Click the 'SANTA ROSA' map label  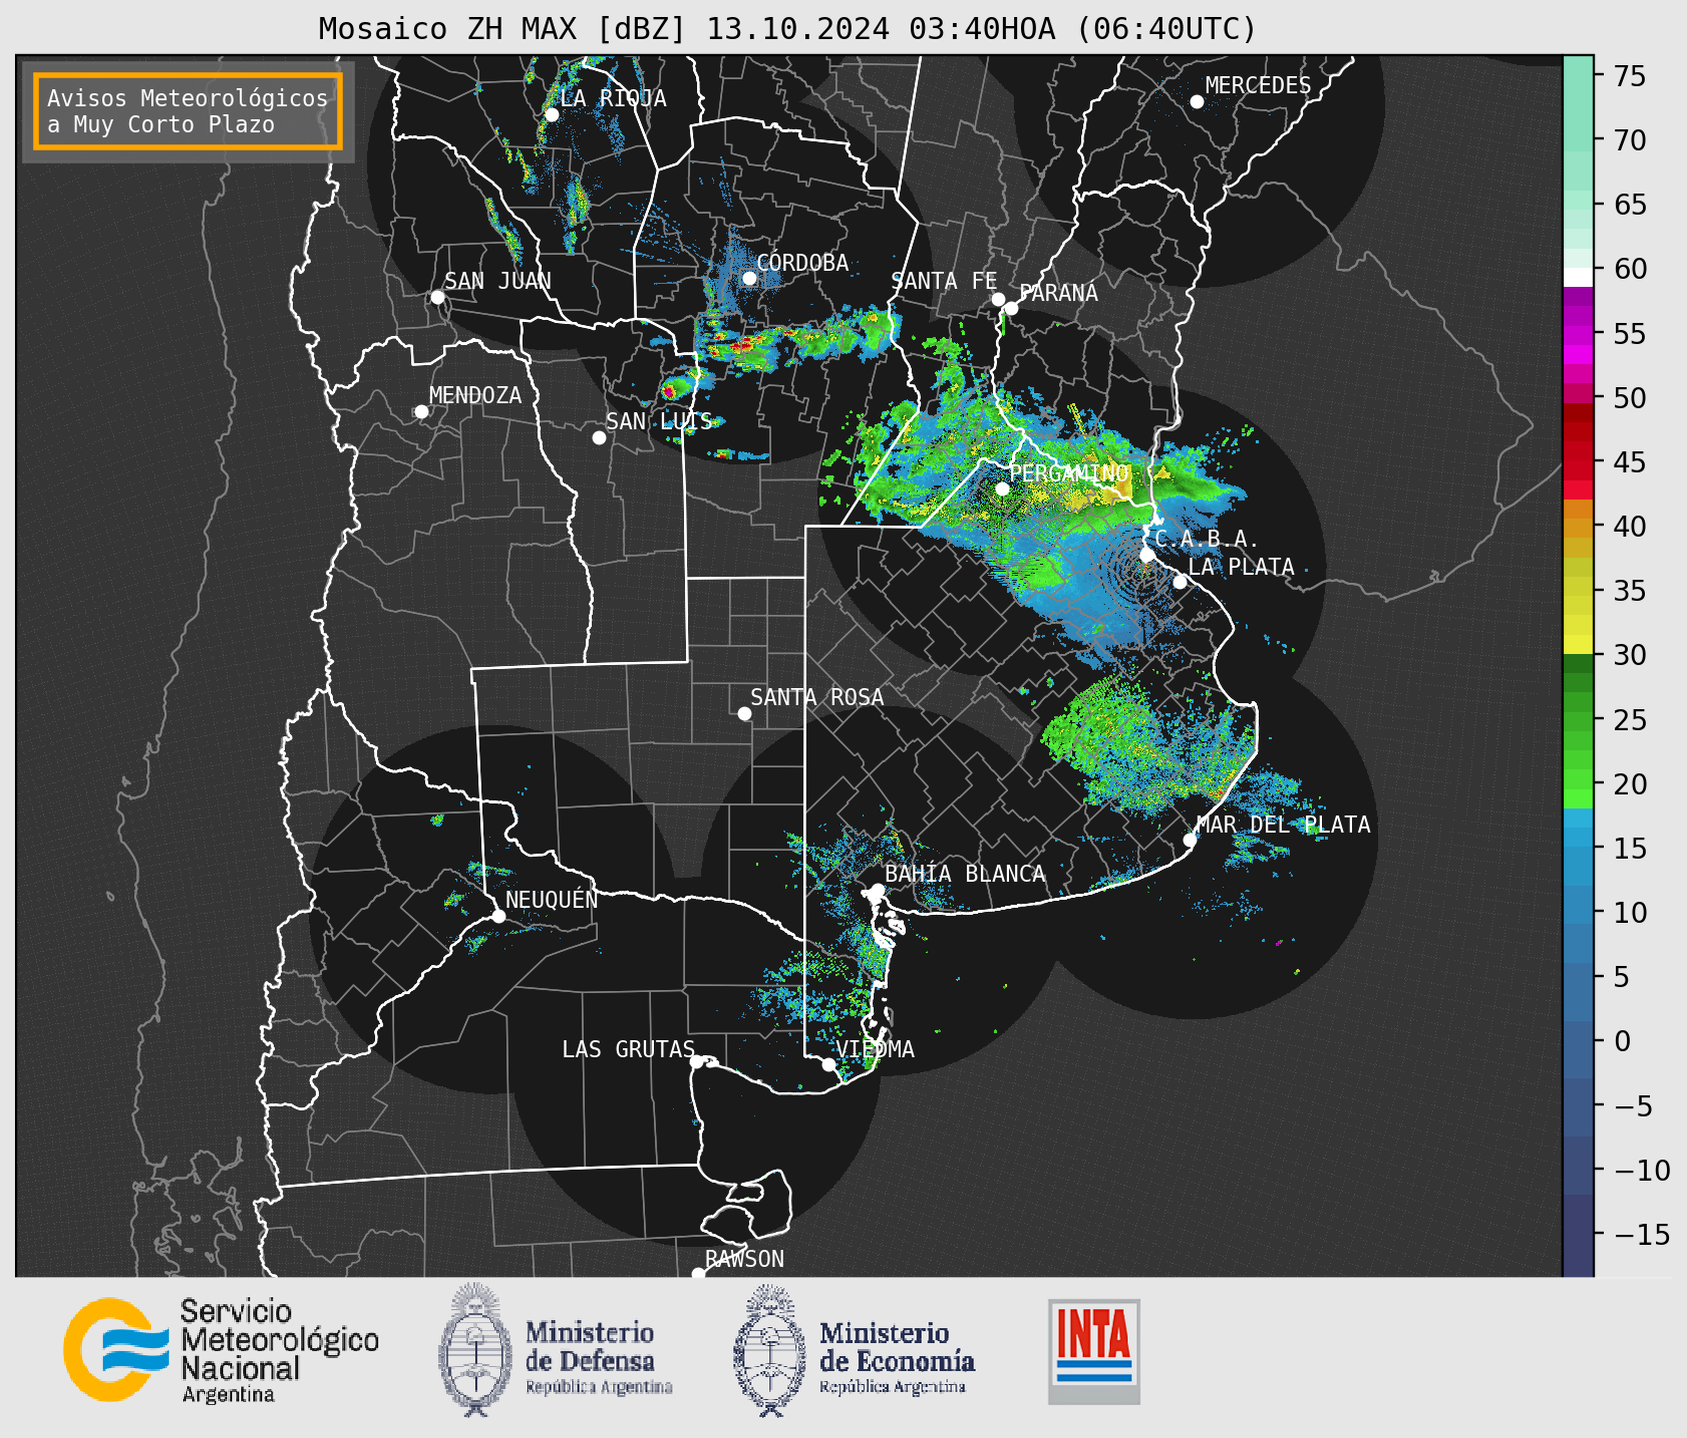click(817, 697)
